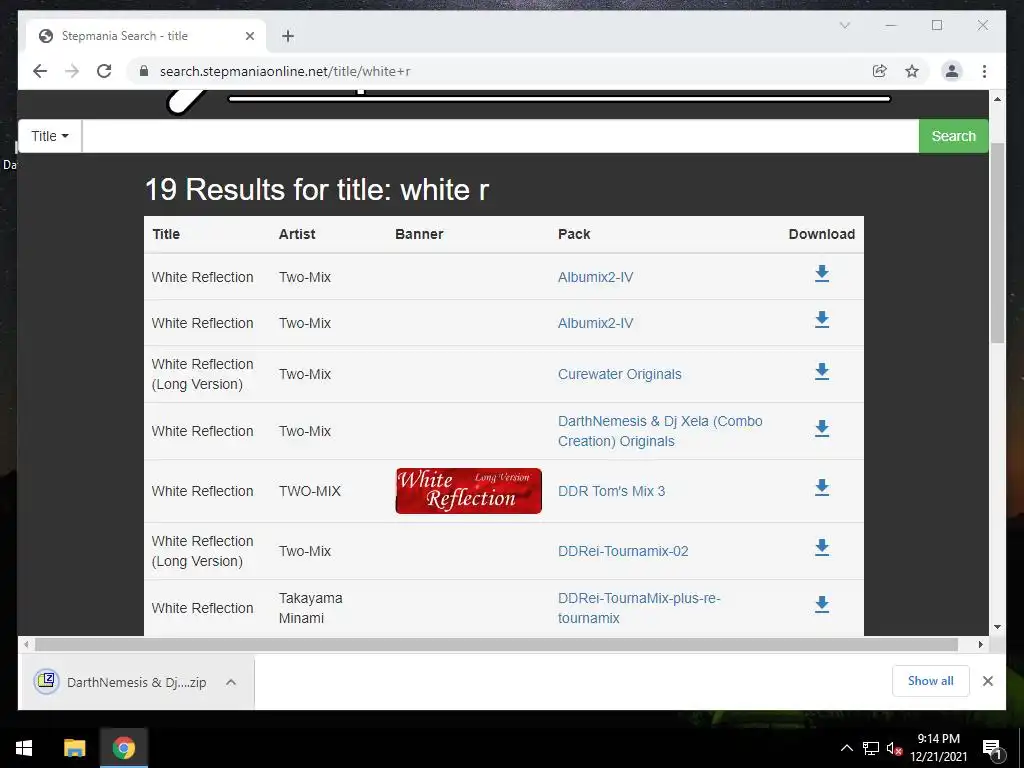This screenshot has height=768, width=1024.
Task: Open the tab search chevron
Action: [x=844, y=25]
